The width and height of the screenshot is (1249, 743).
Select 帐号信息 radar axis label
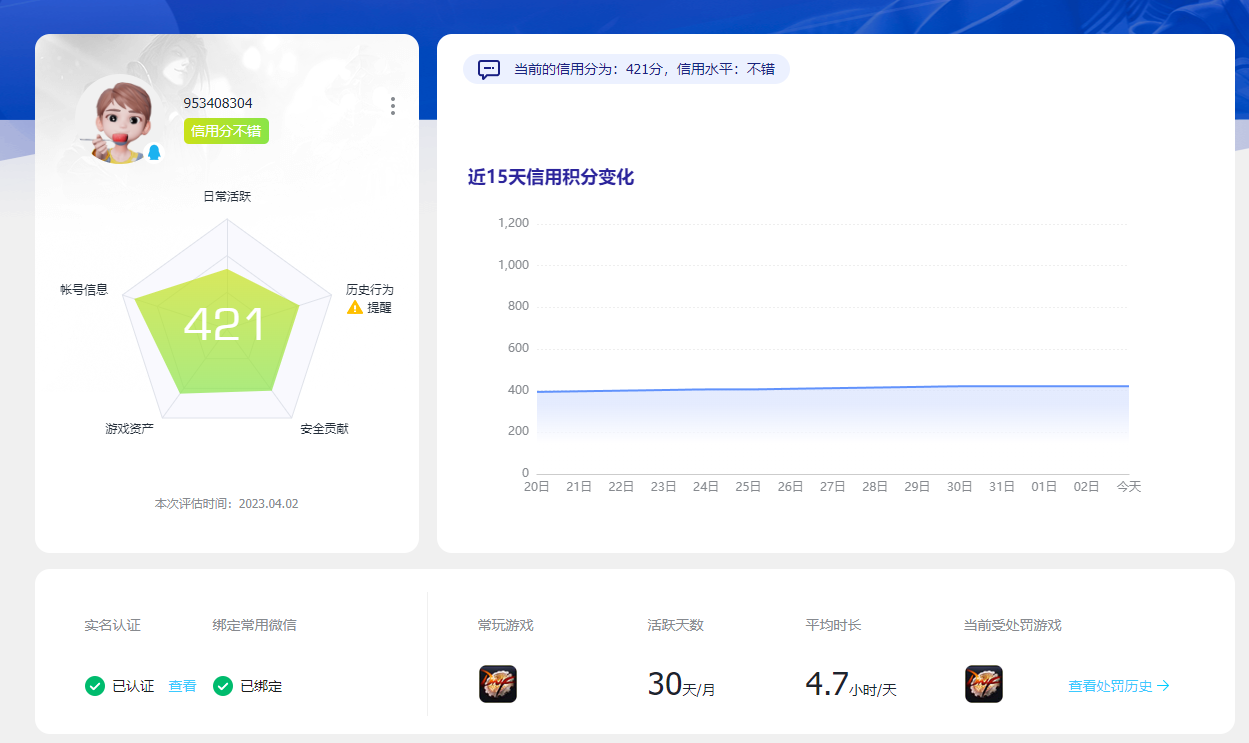[84, 290]
